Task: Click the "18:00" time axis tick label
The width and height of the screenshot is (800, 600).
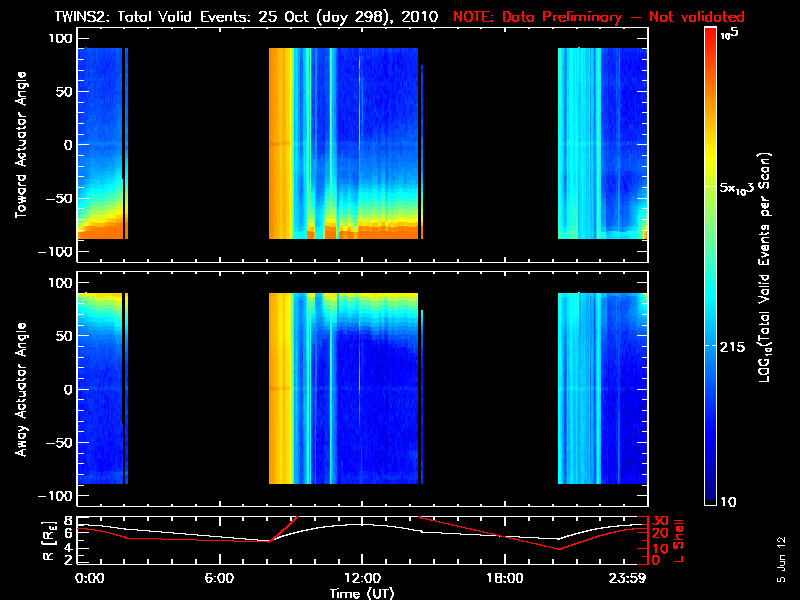Action: pos(504,578)
